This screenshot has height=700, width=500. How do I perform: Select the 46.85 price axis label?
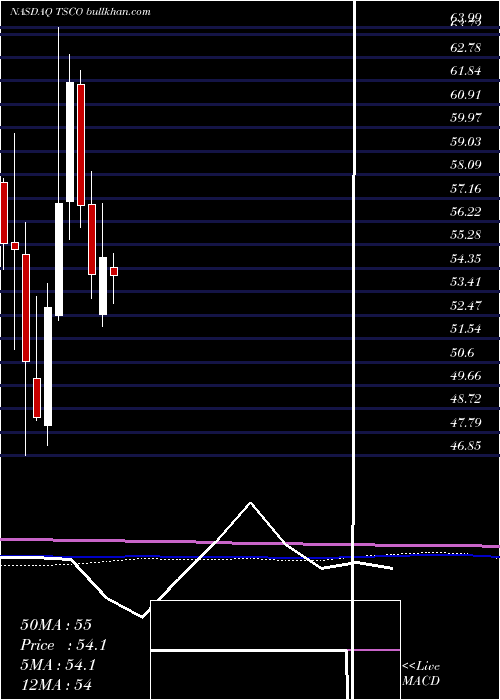(466, 446)
